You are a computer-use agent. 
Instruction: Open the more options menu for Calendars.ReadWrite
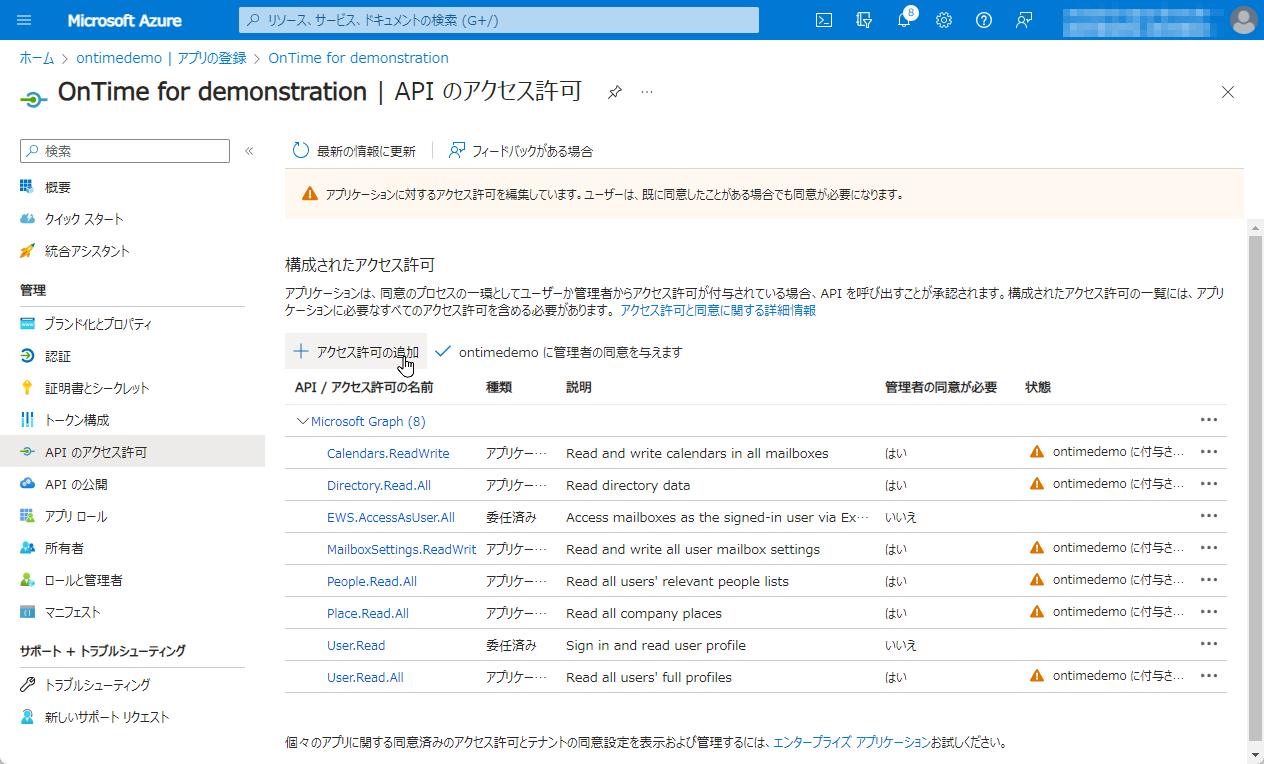1209,451
